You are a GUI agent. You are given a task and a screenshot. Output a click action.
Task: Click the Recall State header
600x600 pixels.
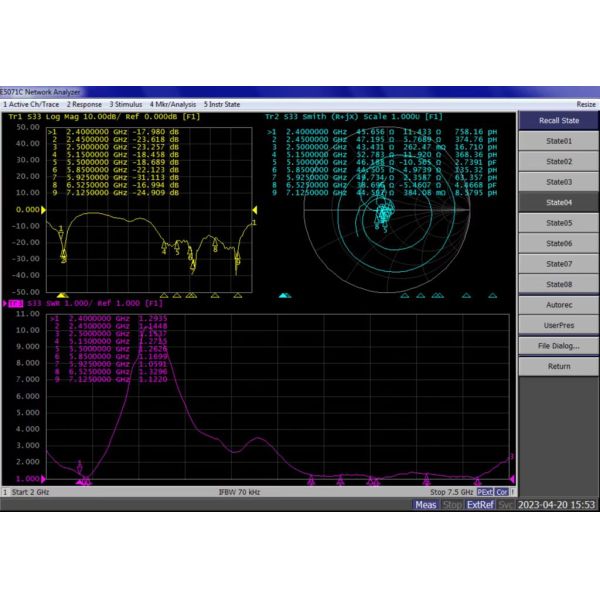tap(559, 120)
